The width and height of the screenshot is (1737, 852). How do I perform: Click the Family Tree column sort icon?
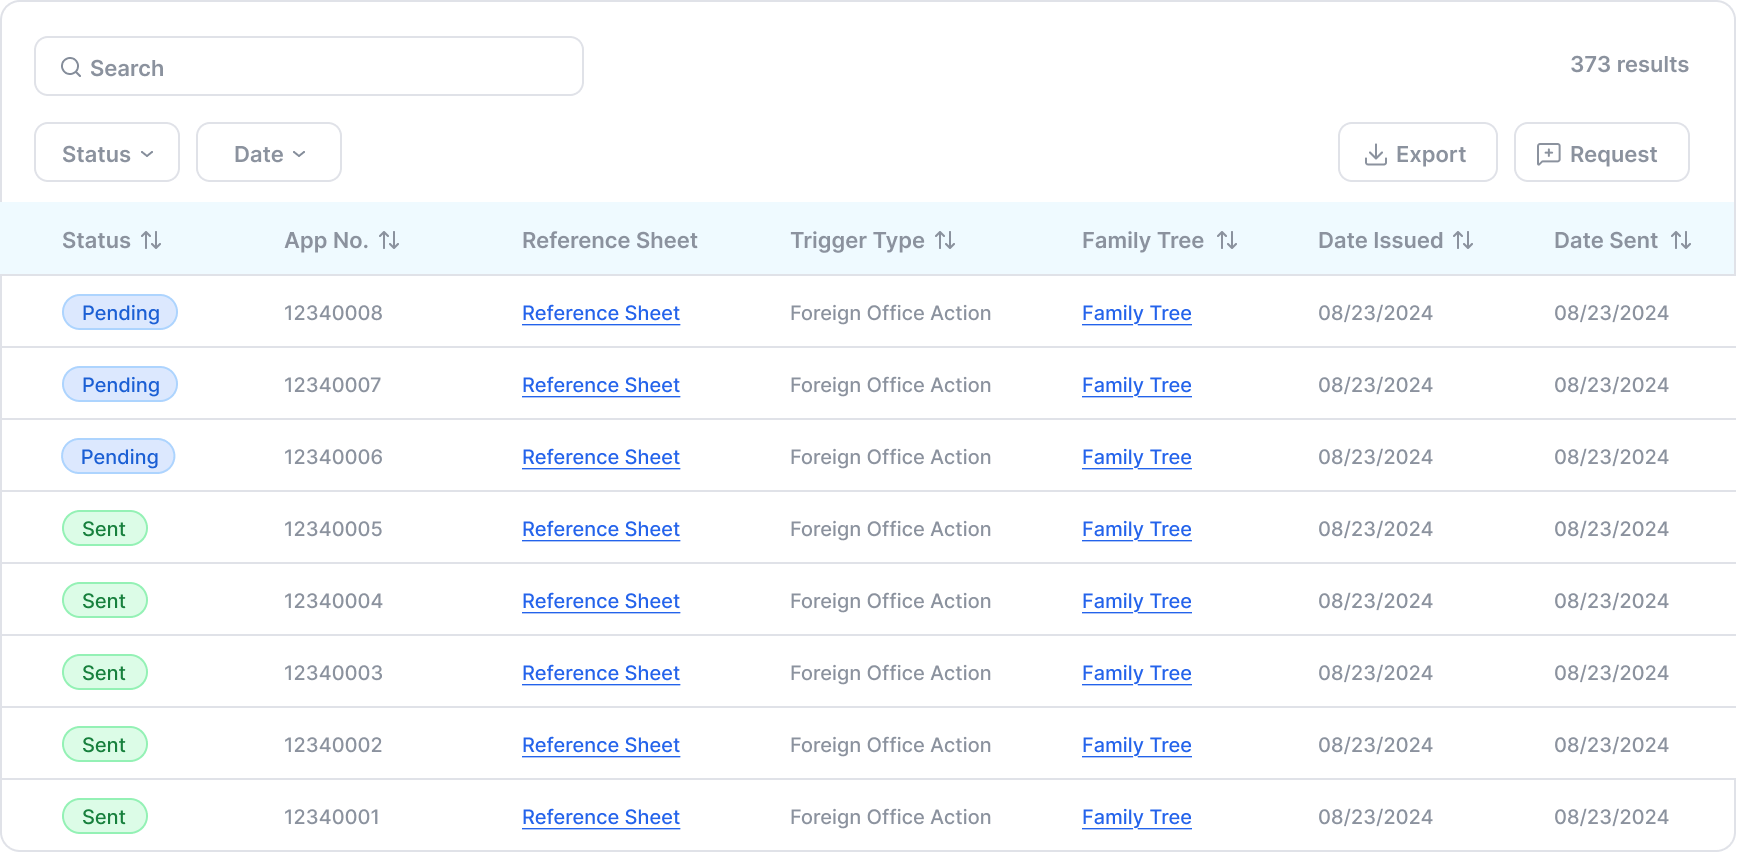point(1227,240)
